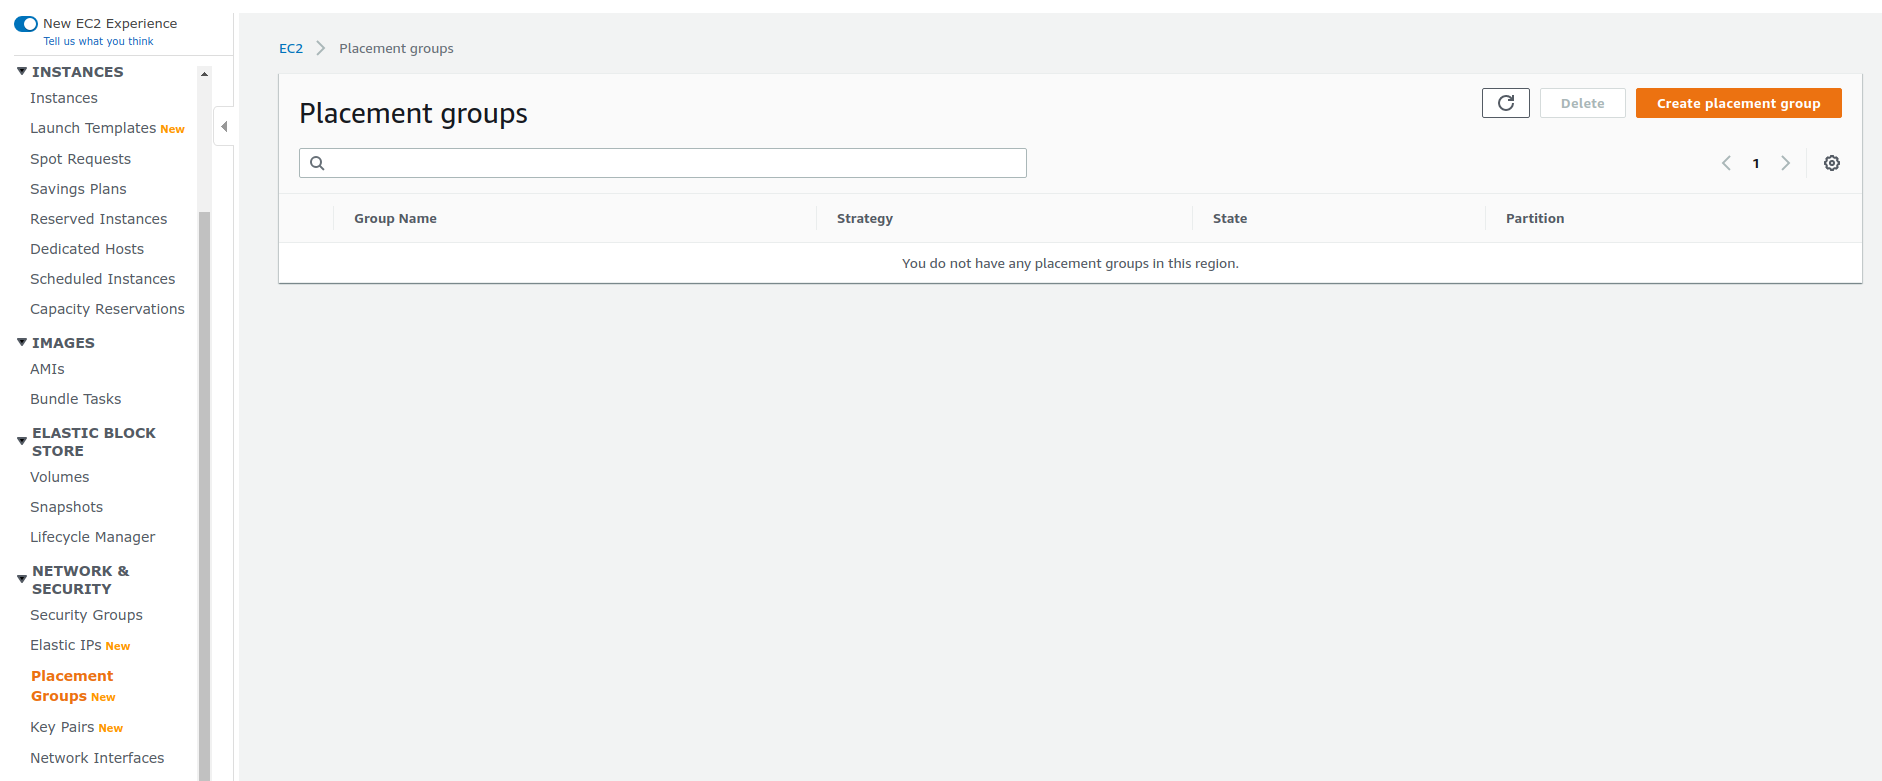Click page number 1
The width and height of the screenshot is (1882, 781).
[x=1756, y=163]
